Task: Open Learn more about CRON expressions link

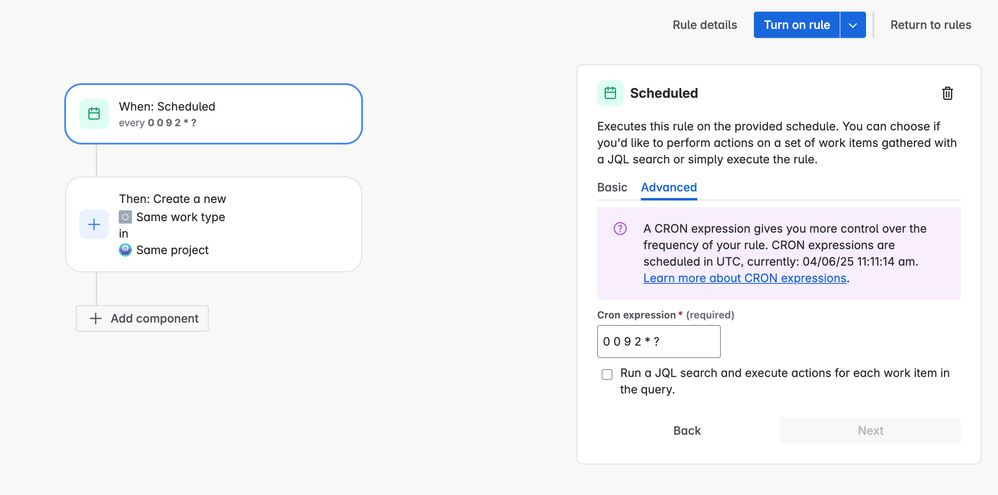Action: (745, 278)
